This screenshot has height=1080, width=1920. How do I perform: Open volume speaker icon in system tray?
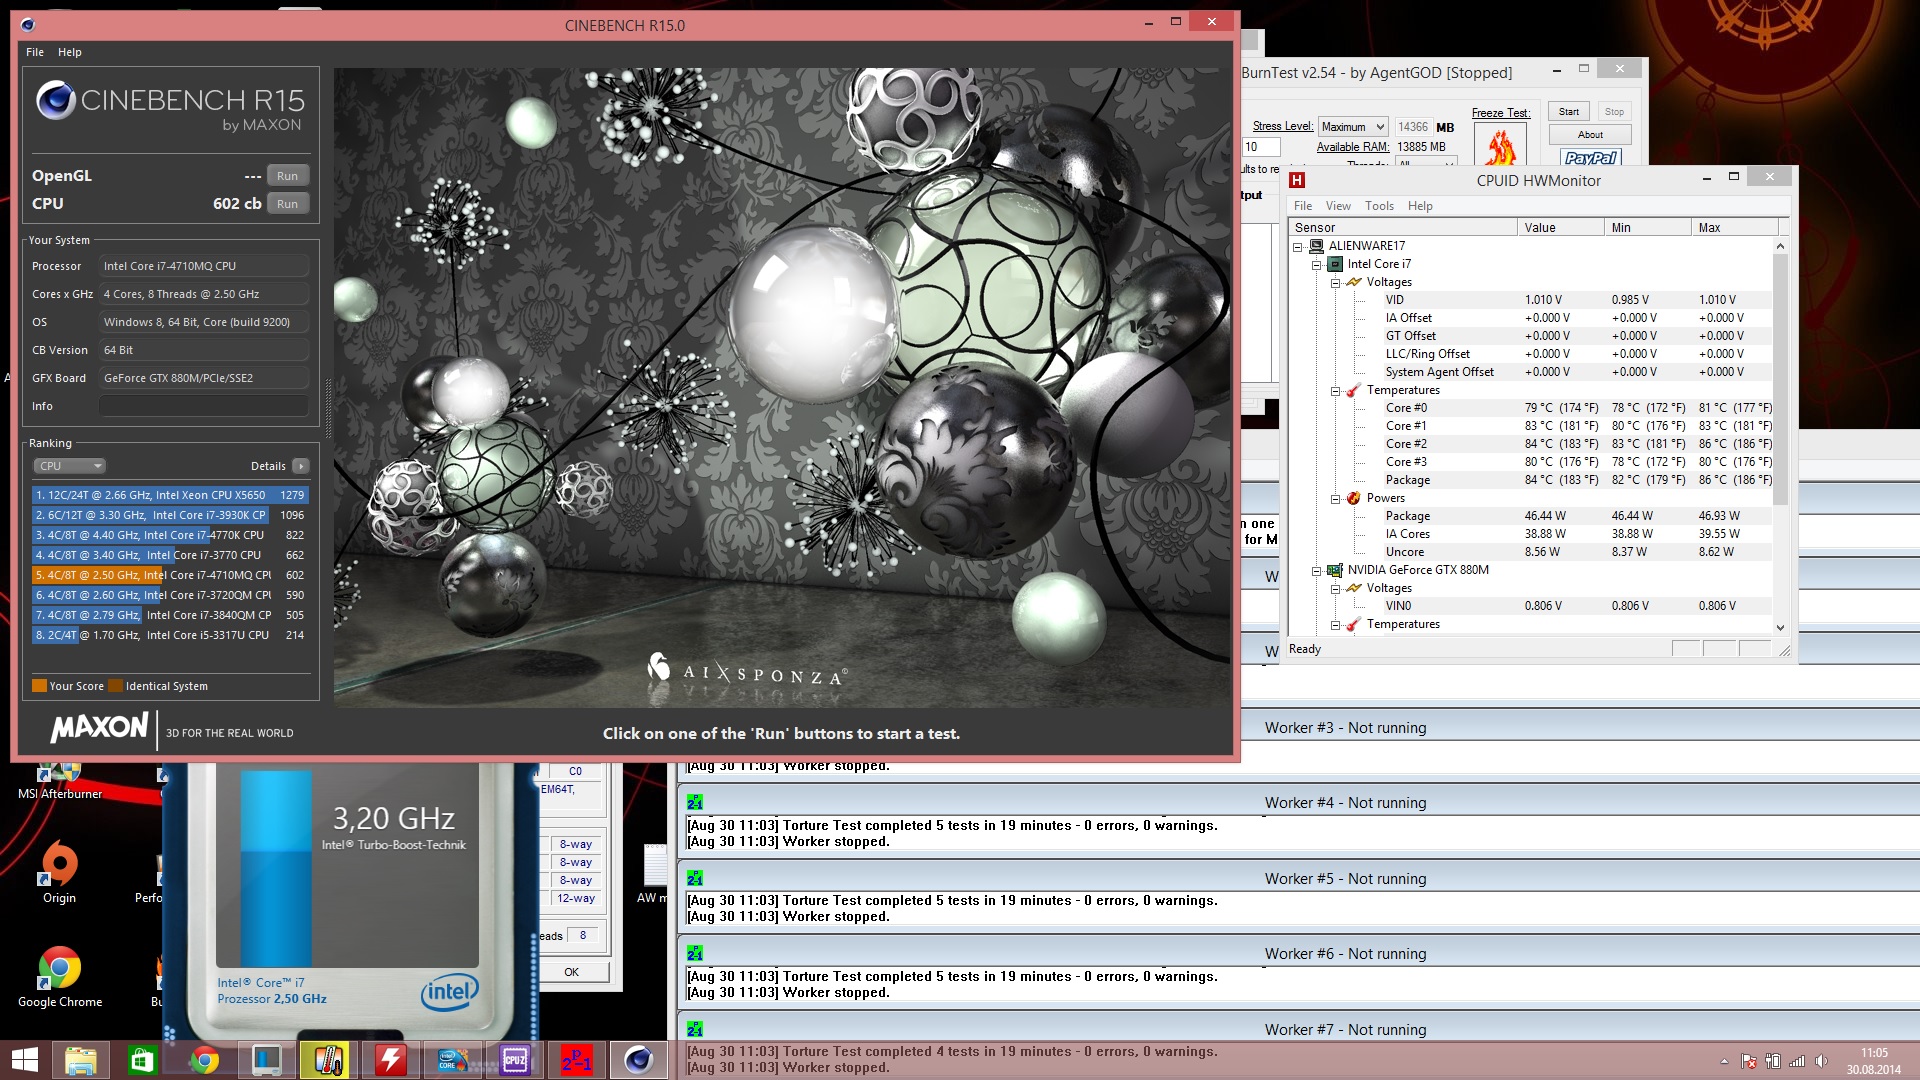[1821, 1061]
